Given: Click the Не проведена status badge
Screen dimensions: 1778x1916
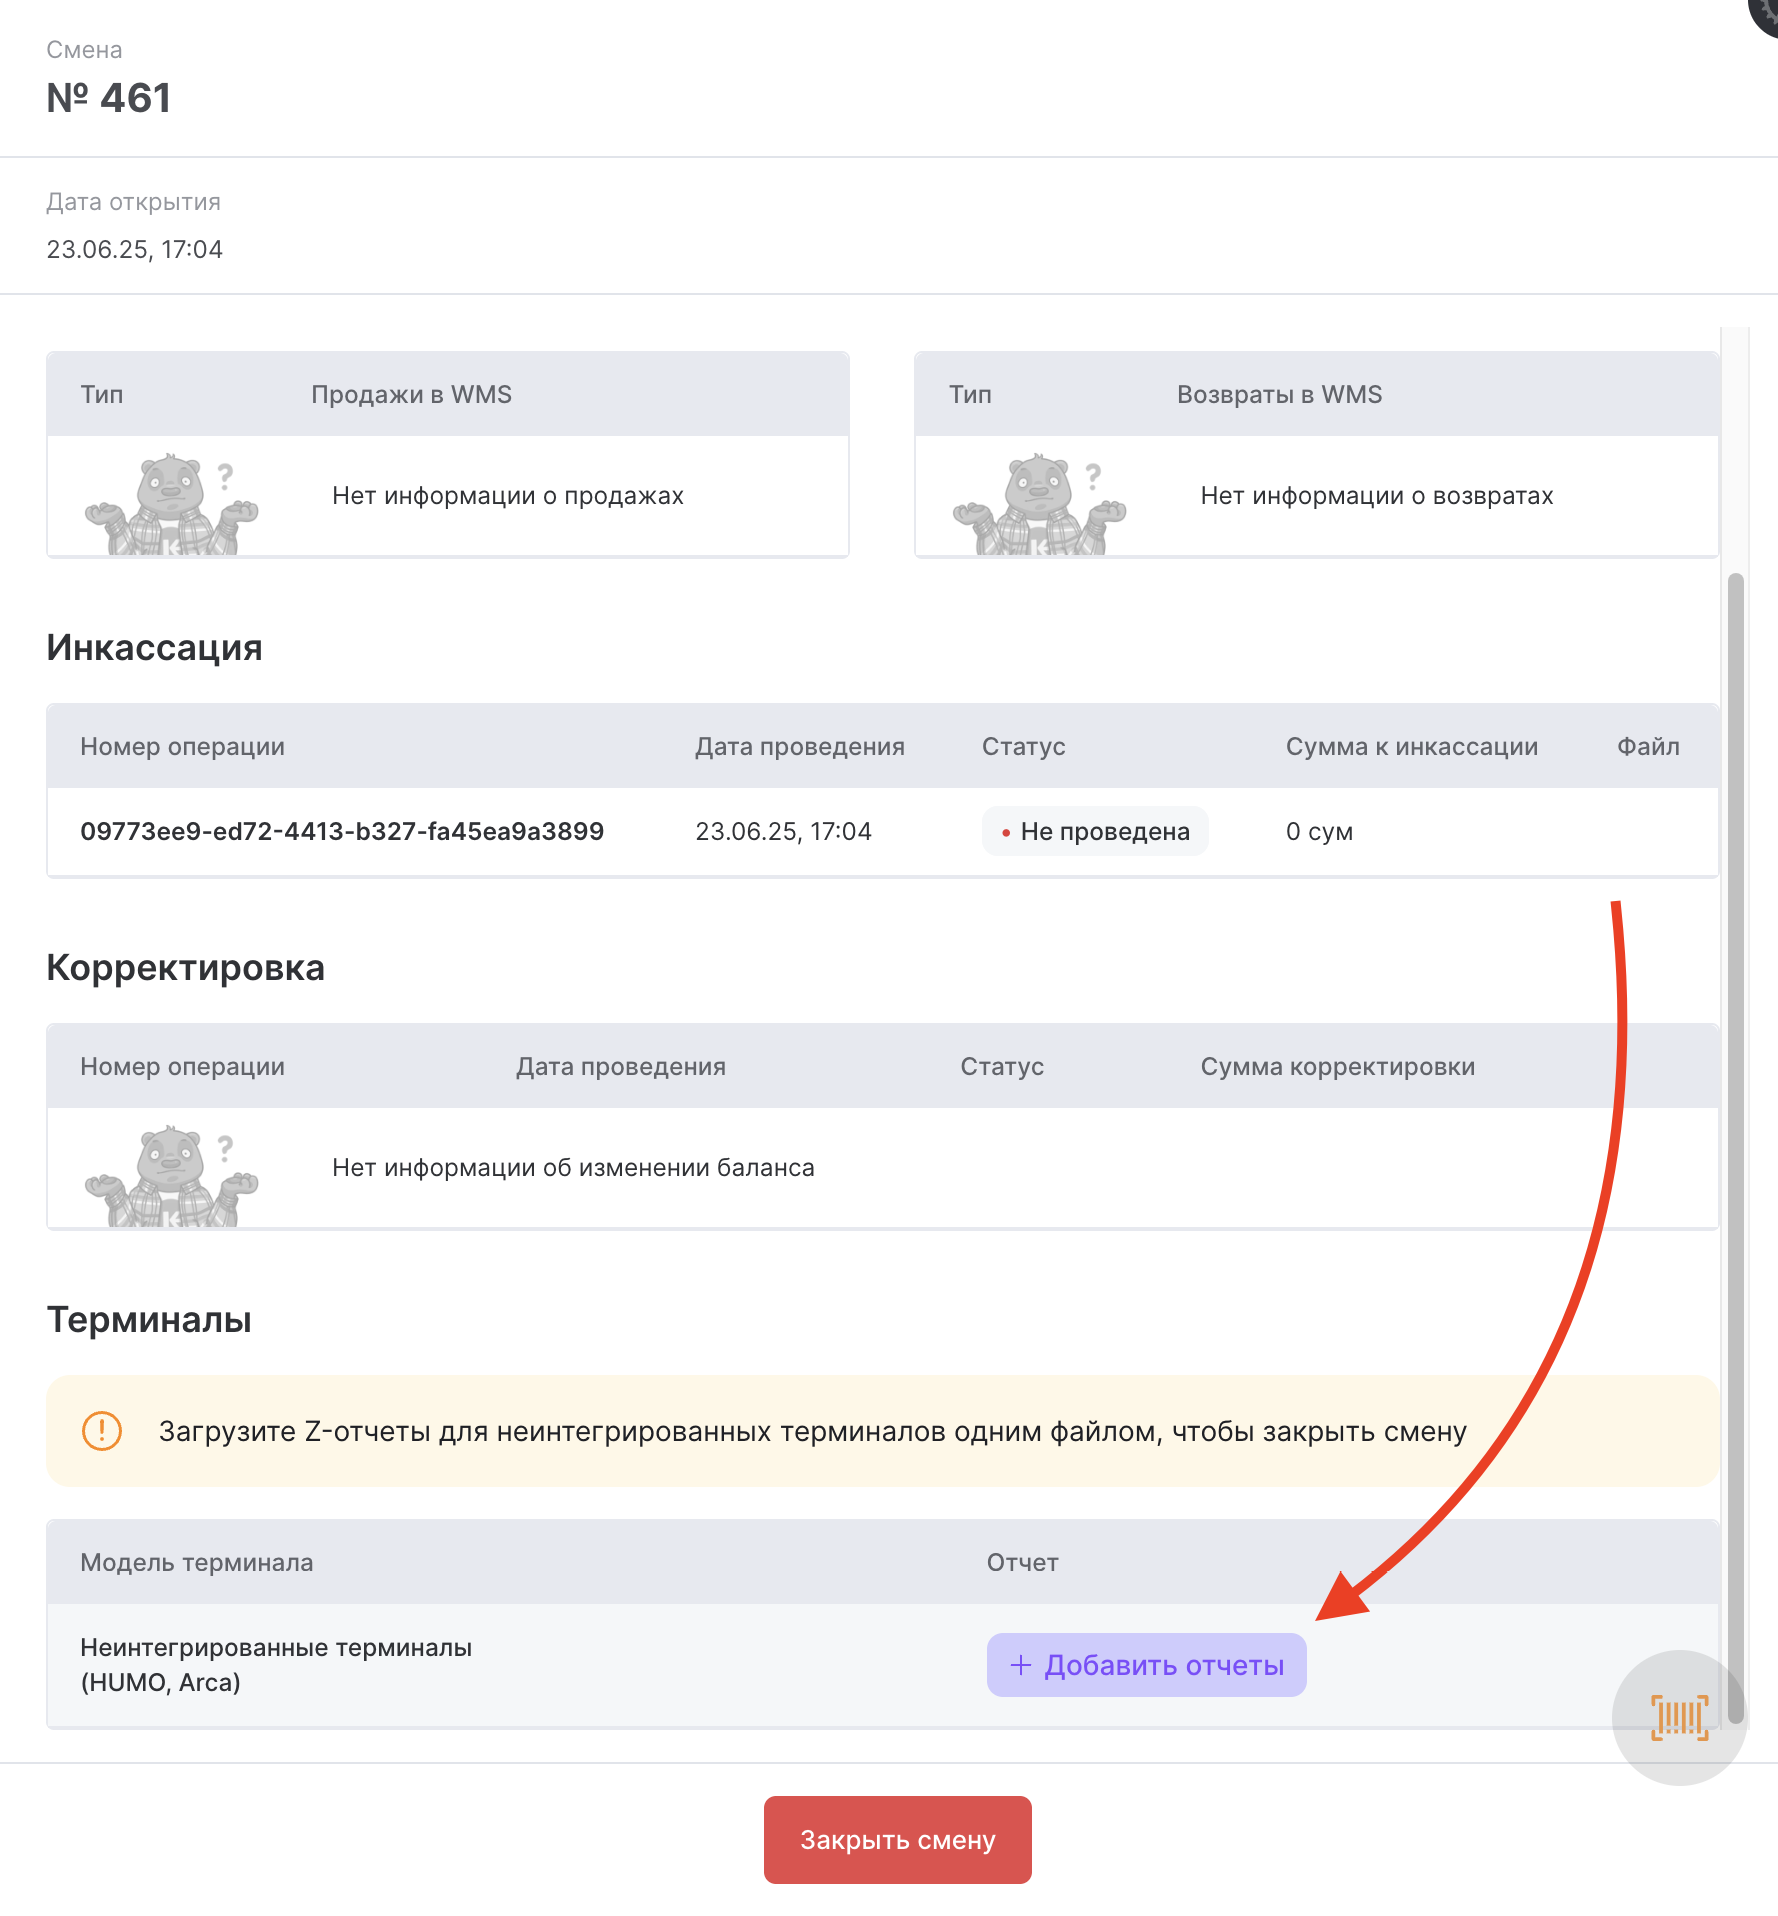Looking at the screenshot, I should tap(1095, 831).
